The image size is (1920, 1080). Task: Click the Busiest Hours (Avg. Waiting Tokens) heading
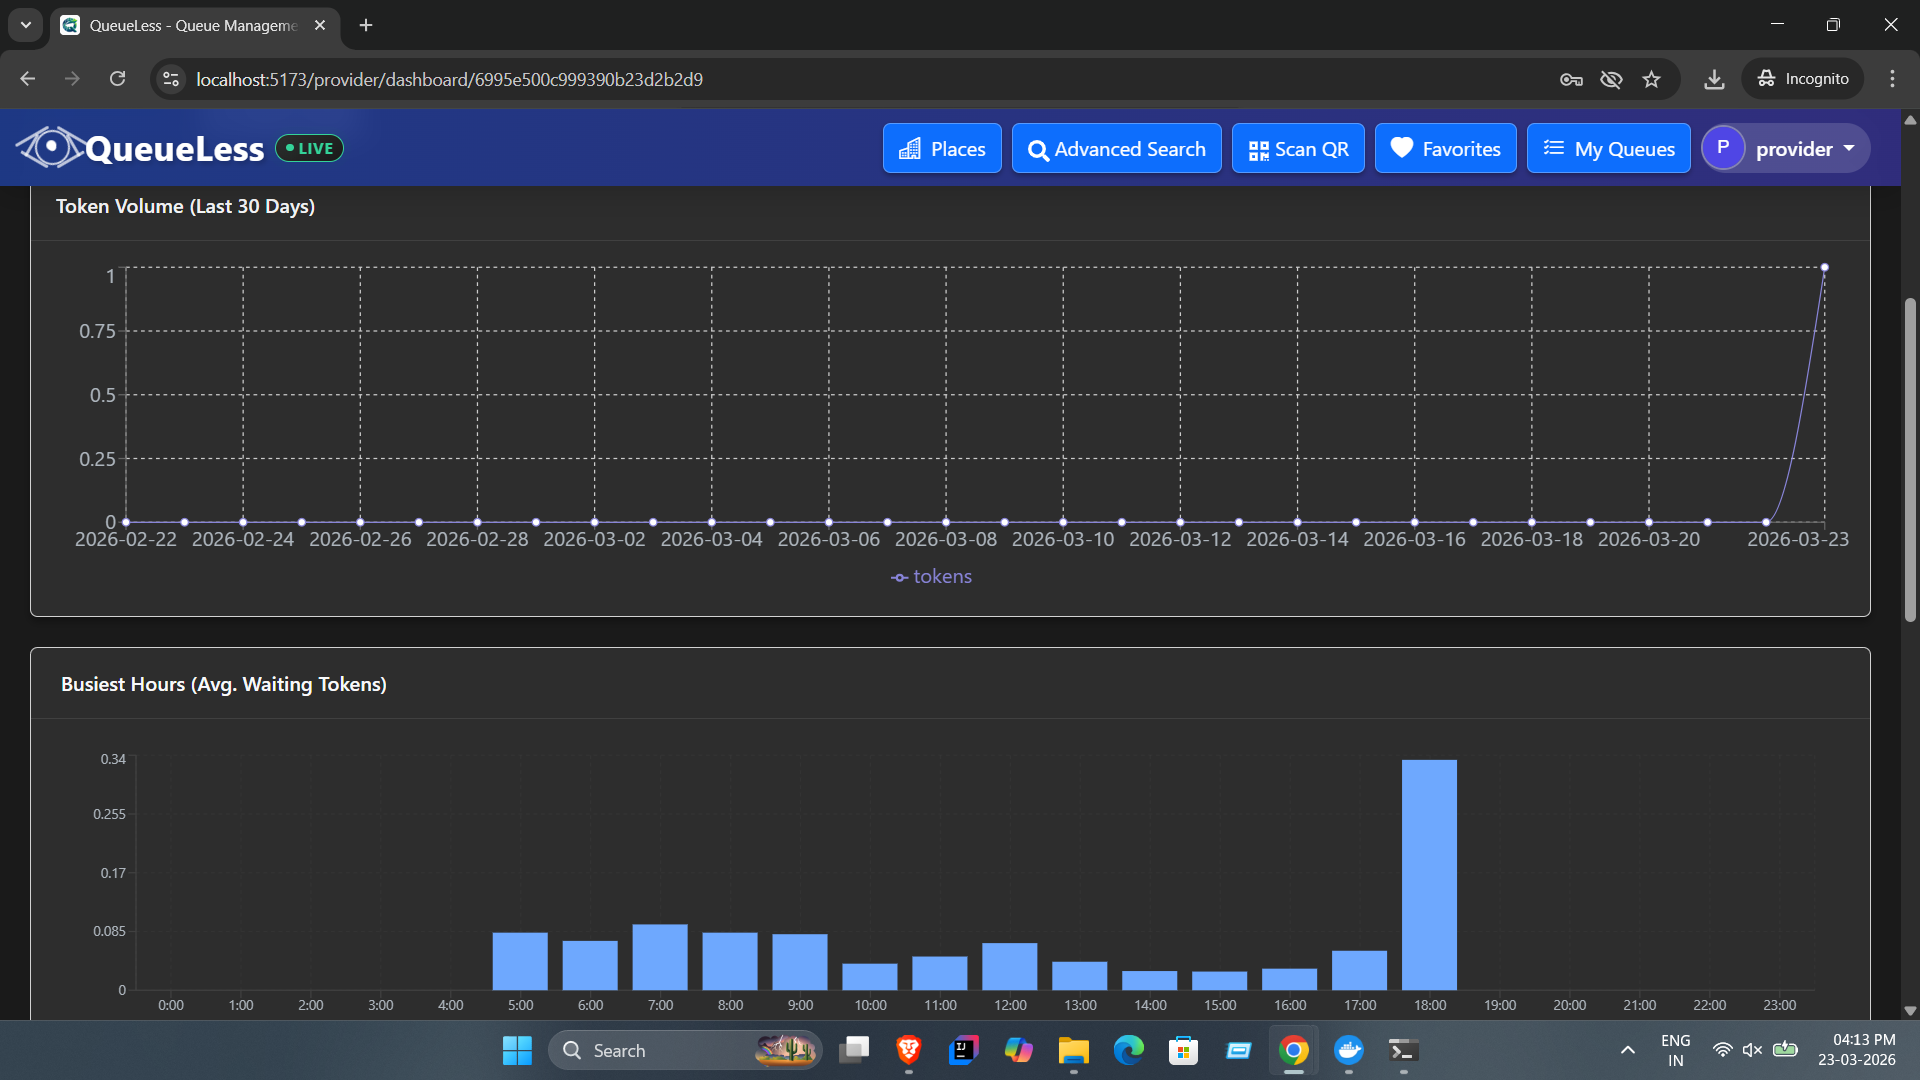[x=223, y=685]
